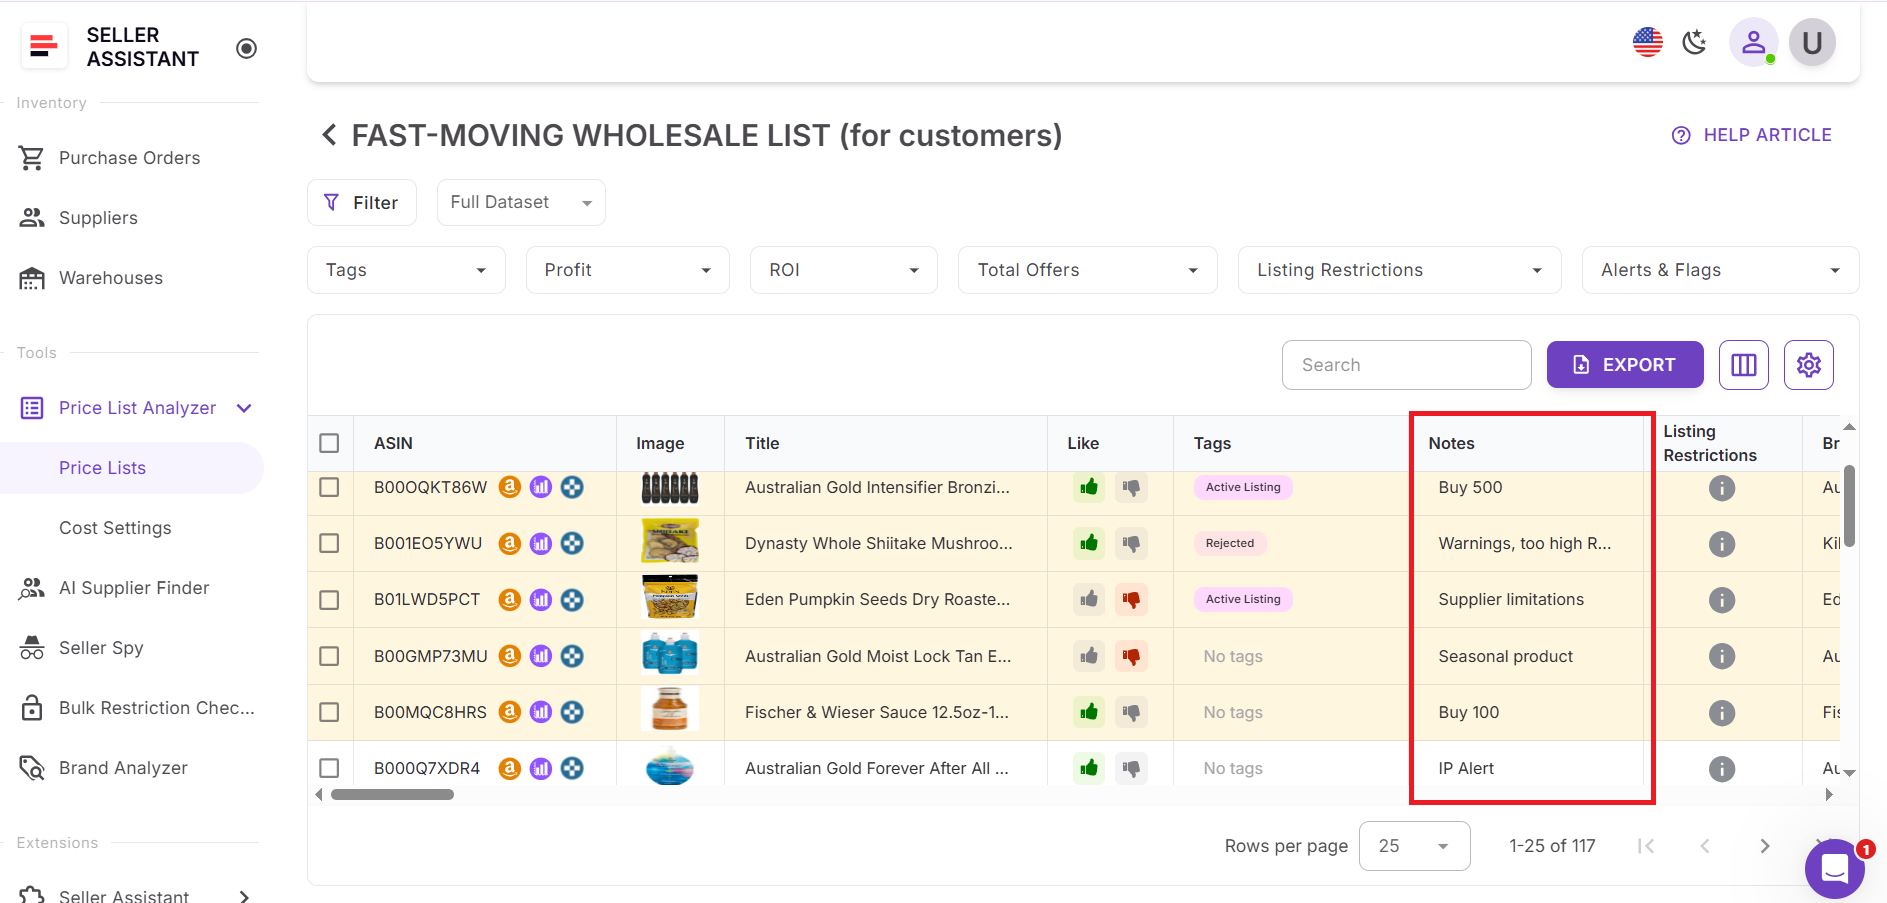Click the info icon for Seasonal product row
The image size is (1887, 903).
[x=1721, y=656]
